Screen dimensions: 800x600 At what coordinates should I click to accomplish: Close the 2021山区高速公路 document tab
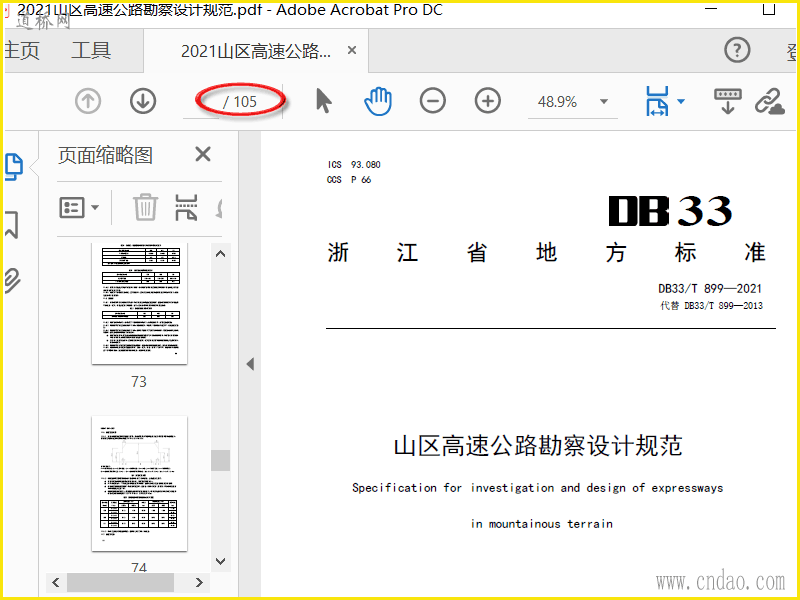[x=352, y=50]
